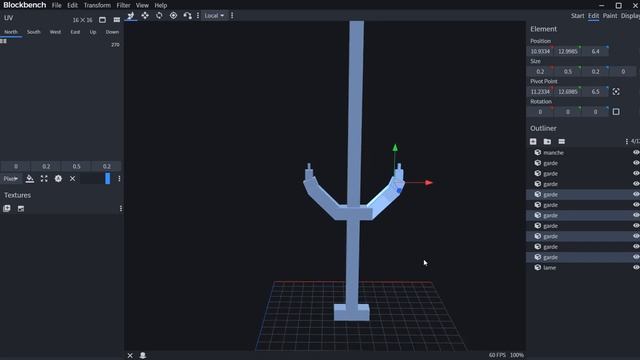Click the add texture icon under Textures
The height and width of the screenshot is (360, 640).
point(7,209)
